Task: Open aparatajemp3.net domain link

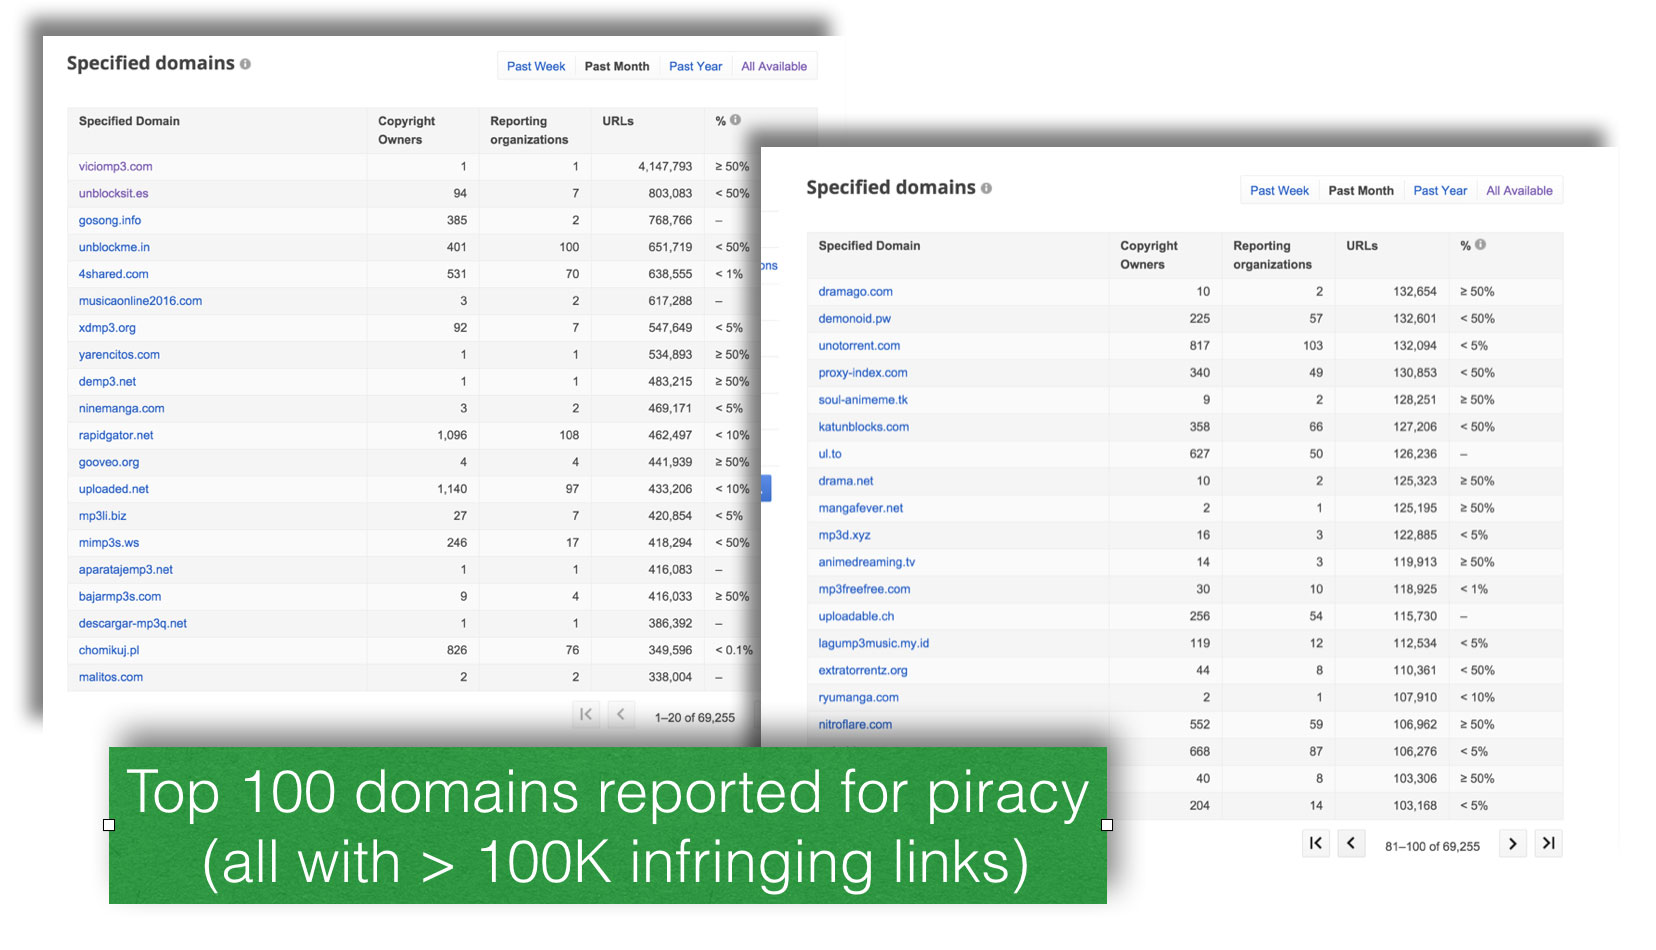Action: (x=126, y=570)
